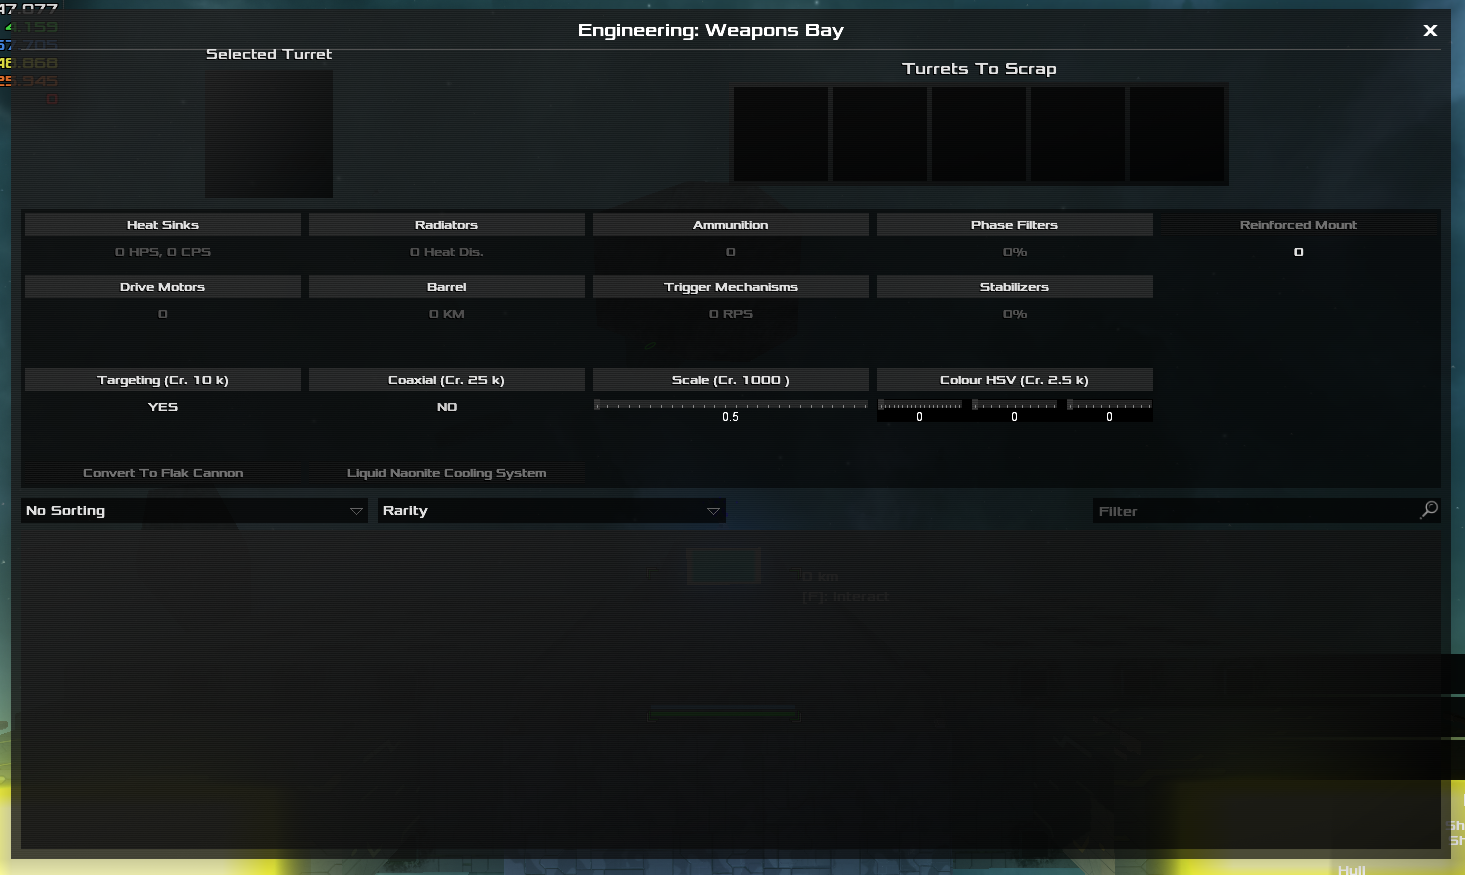Screen dimensions: 1465x875
Task: Click the Drive Motors component
Action: [163, 286]
